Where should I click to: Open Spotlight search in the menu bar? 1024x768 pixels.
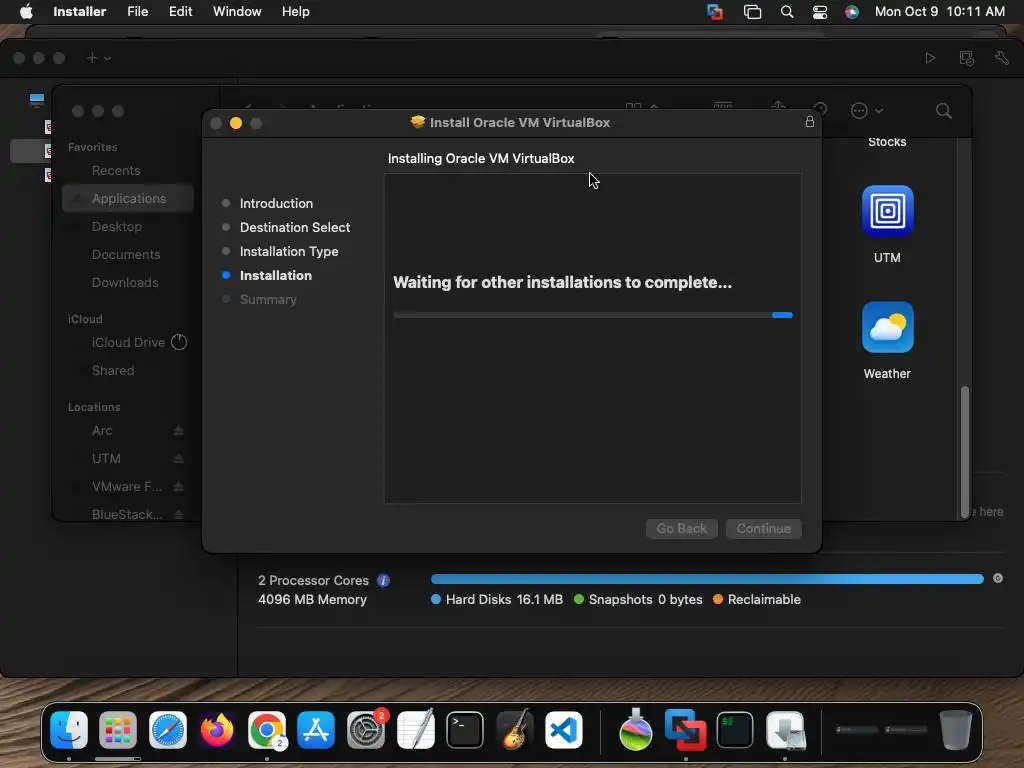(x=787, y=12)
